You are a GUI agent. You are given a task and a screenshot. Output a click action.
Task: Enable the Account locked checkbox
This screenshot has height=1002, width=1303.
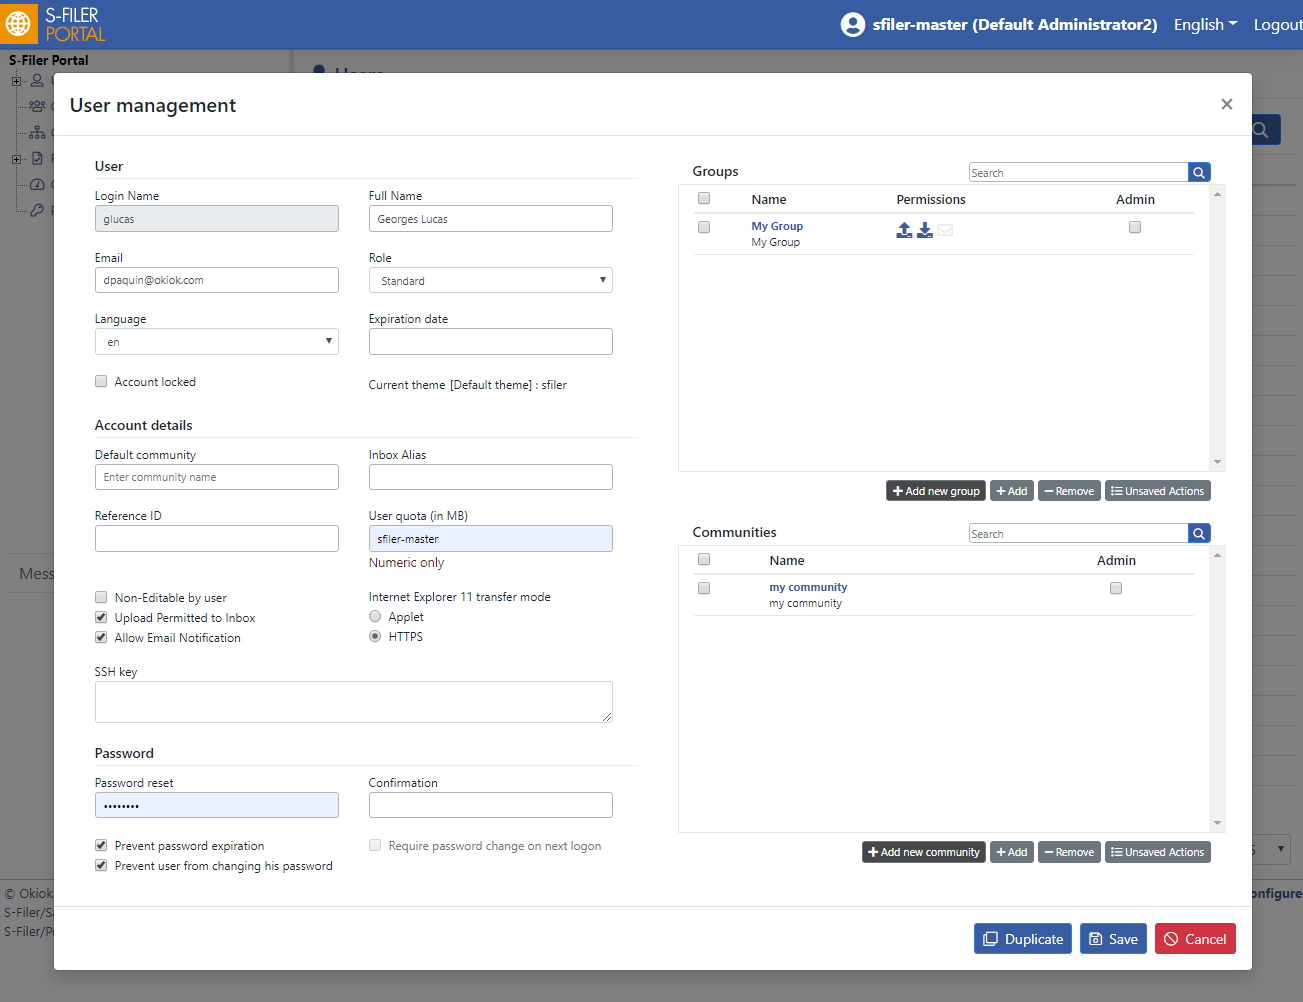click(101, 381)
